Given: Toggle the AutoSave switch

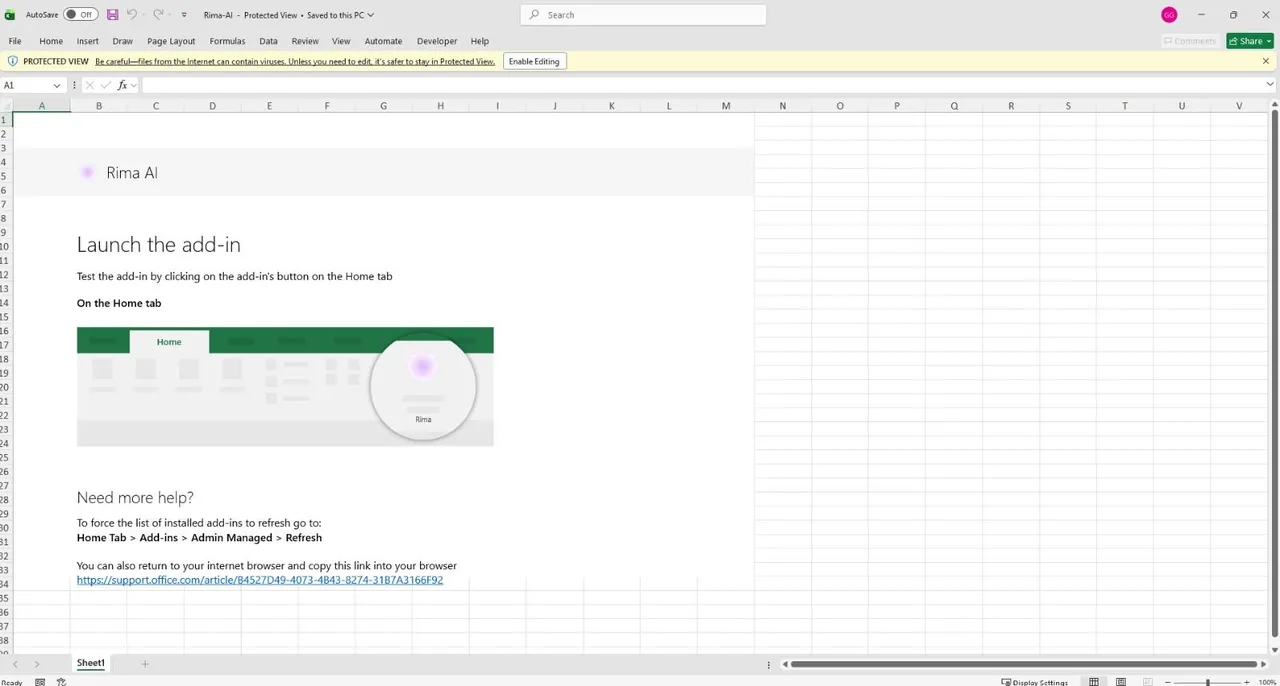Looking at the screenshot, I should click(x=80, y=15).
